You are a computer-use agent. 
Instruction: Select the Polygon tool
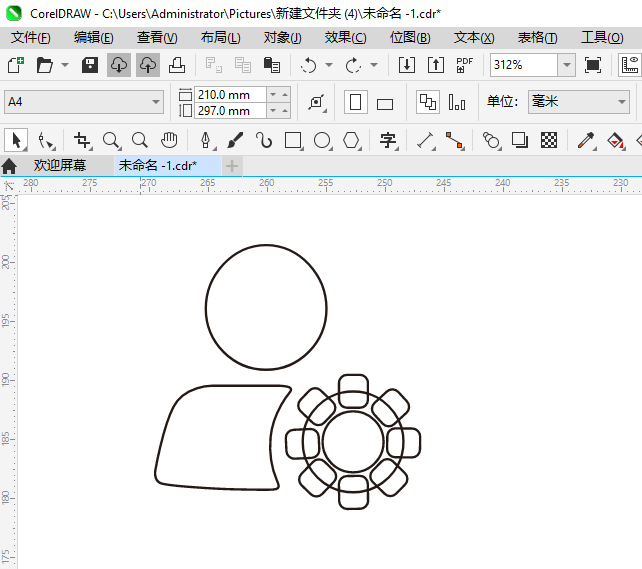[x=351, y=140]
